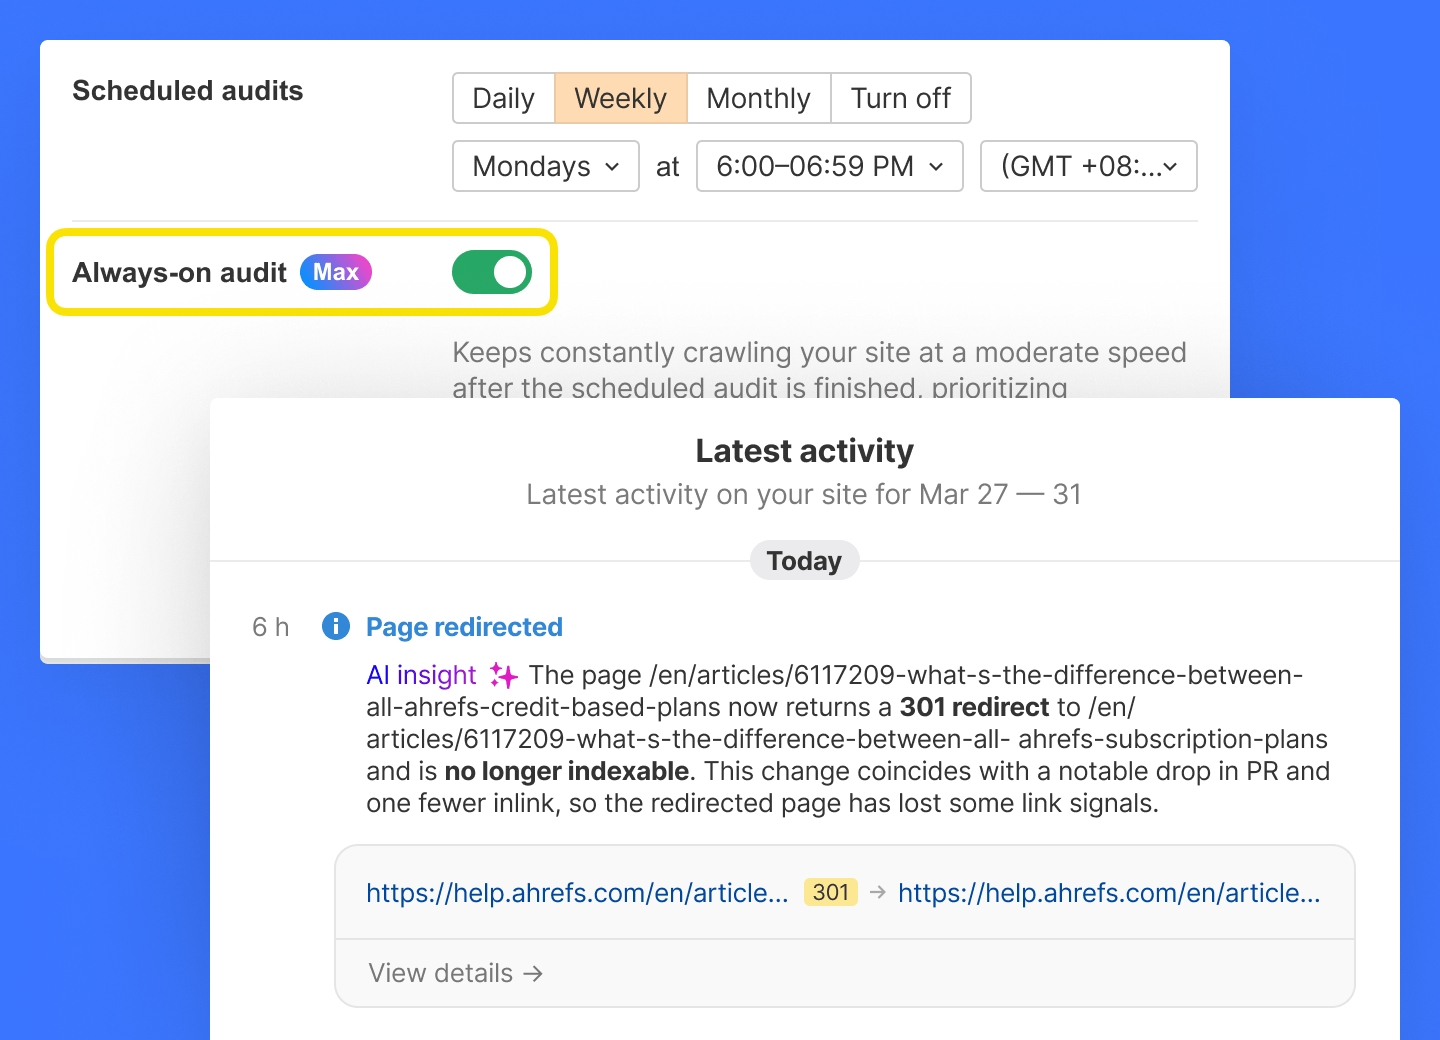Click the arrow icon after View details
This screenshot has width=1440, height=1040.
tap(533, 973)
